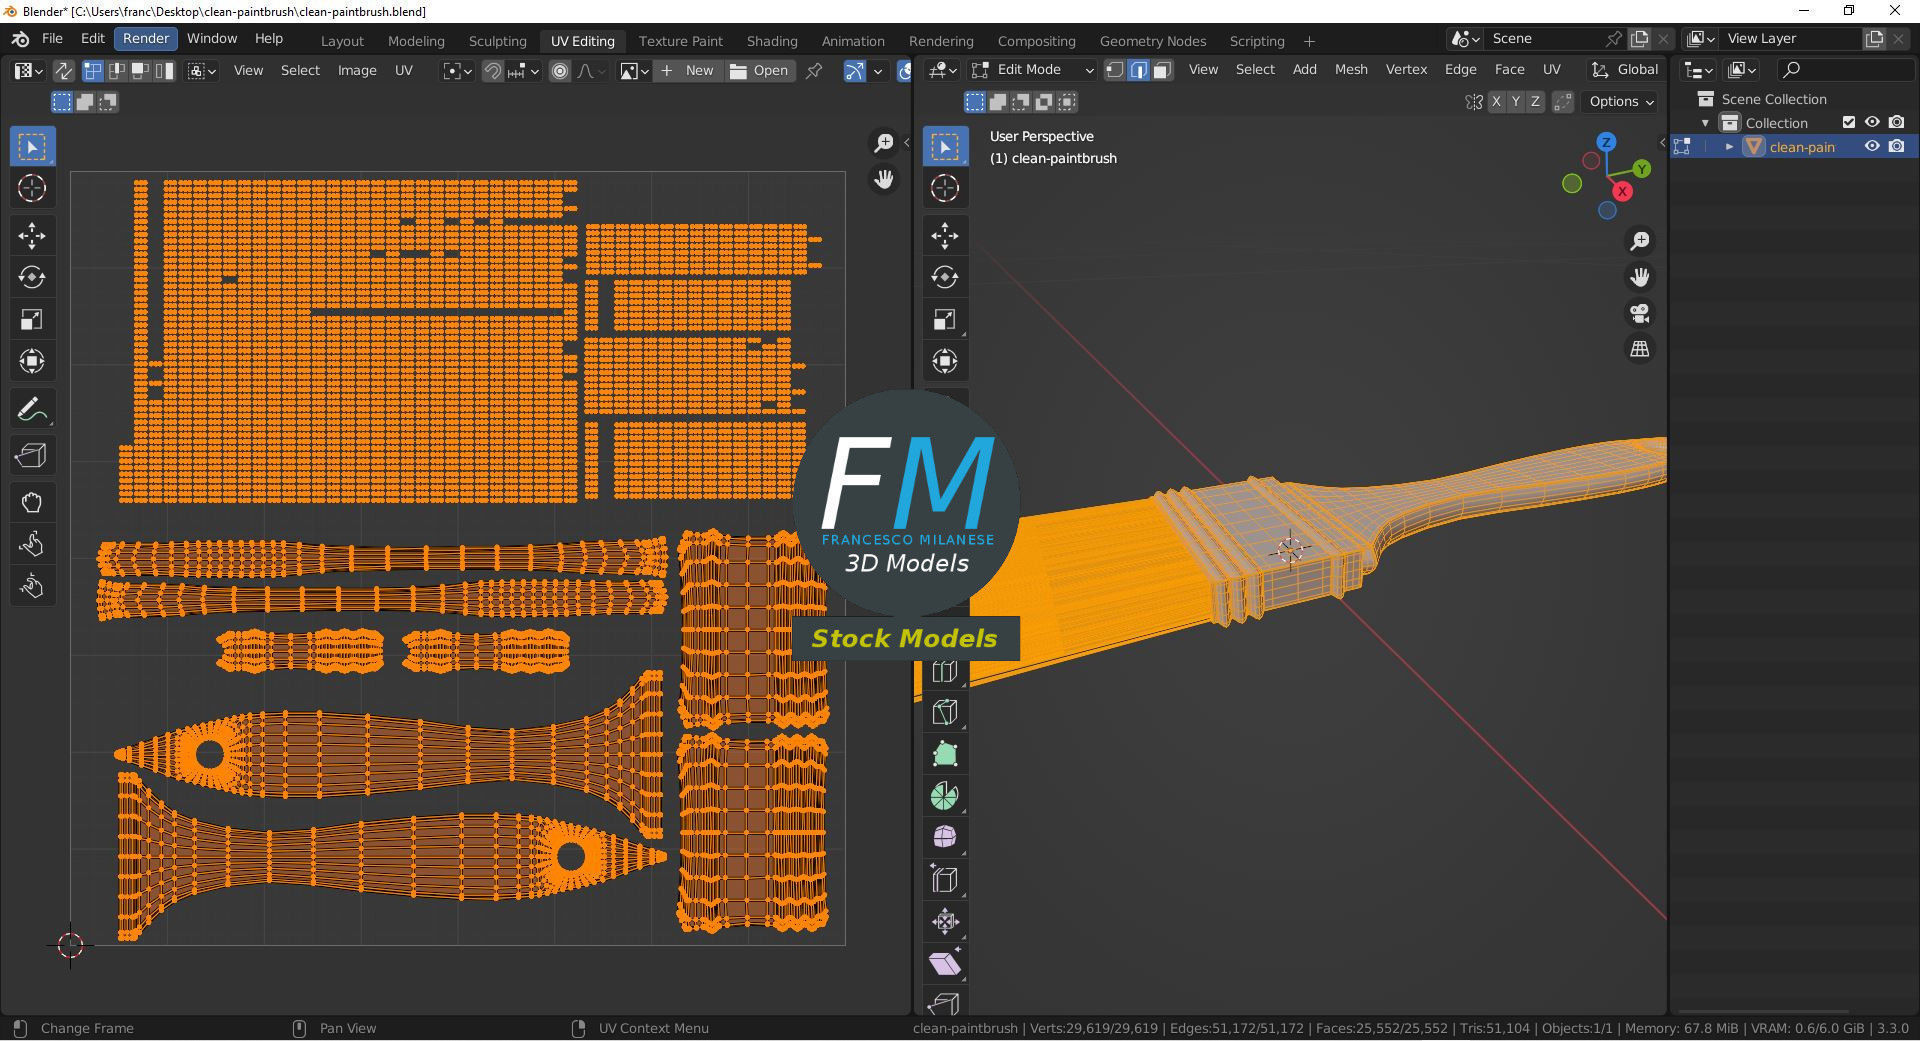Screen dimensions: 1920x1041
Task: Open the View Layer selector dropdown
Action: coord(1701,38)
